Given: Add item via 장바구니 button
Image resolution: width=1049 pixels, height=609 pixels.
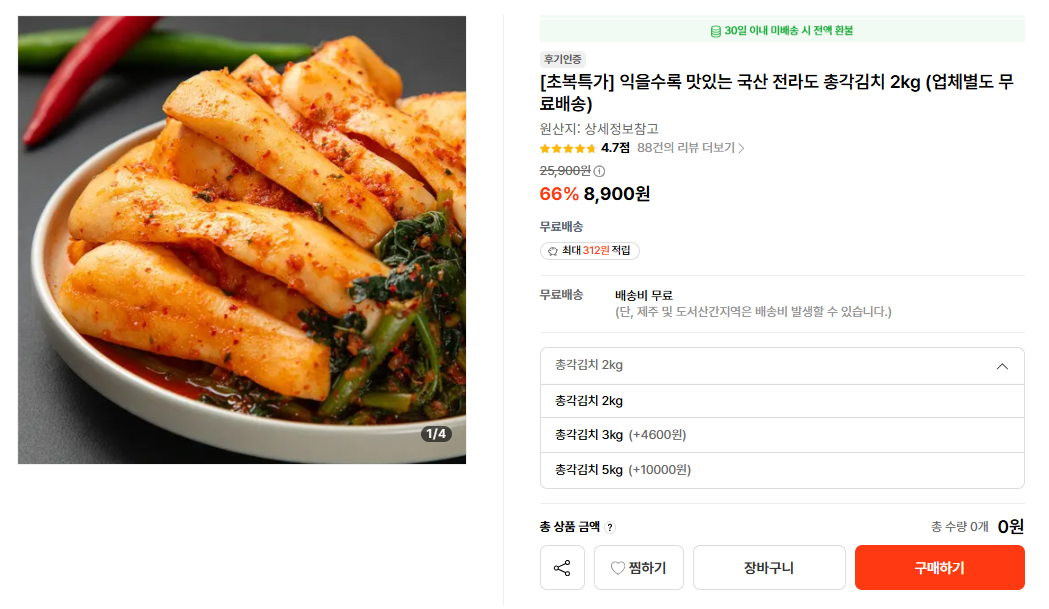Looking at the screenshot, I should pos(769,568).
